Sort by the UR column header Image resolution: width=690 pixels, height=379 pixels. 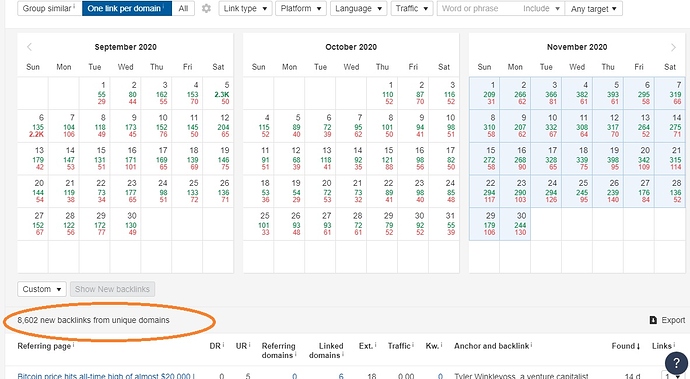tap(242, 346)
